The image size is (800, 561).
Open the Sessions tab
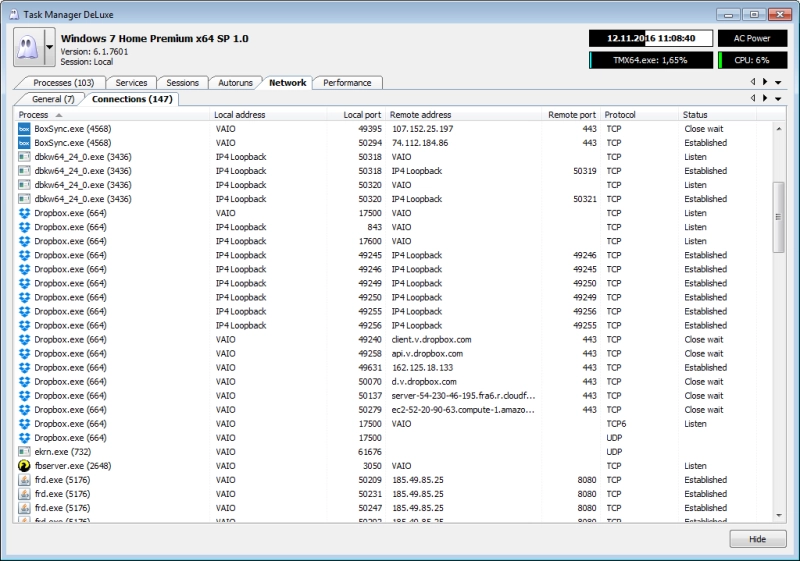pyautogui.click(x=182, y=83)
